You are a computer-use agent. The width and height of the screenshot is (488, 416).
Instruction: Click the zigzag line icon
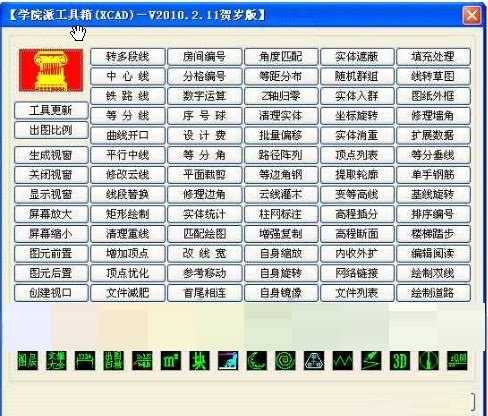coord(343,361)
